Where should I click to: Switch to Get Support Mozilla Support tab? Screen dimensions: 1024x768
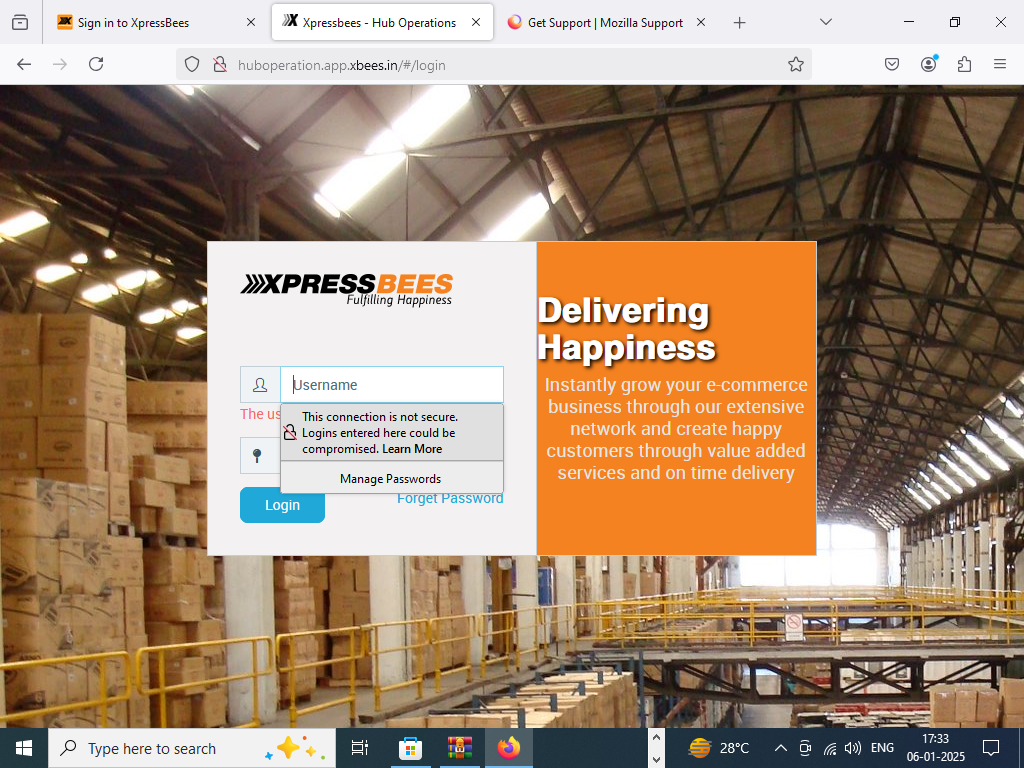pyautogui.click(x=605, y=23)
